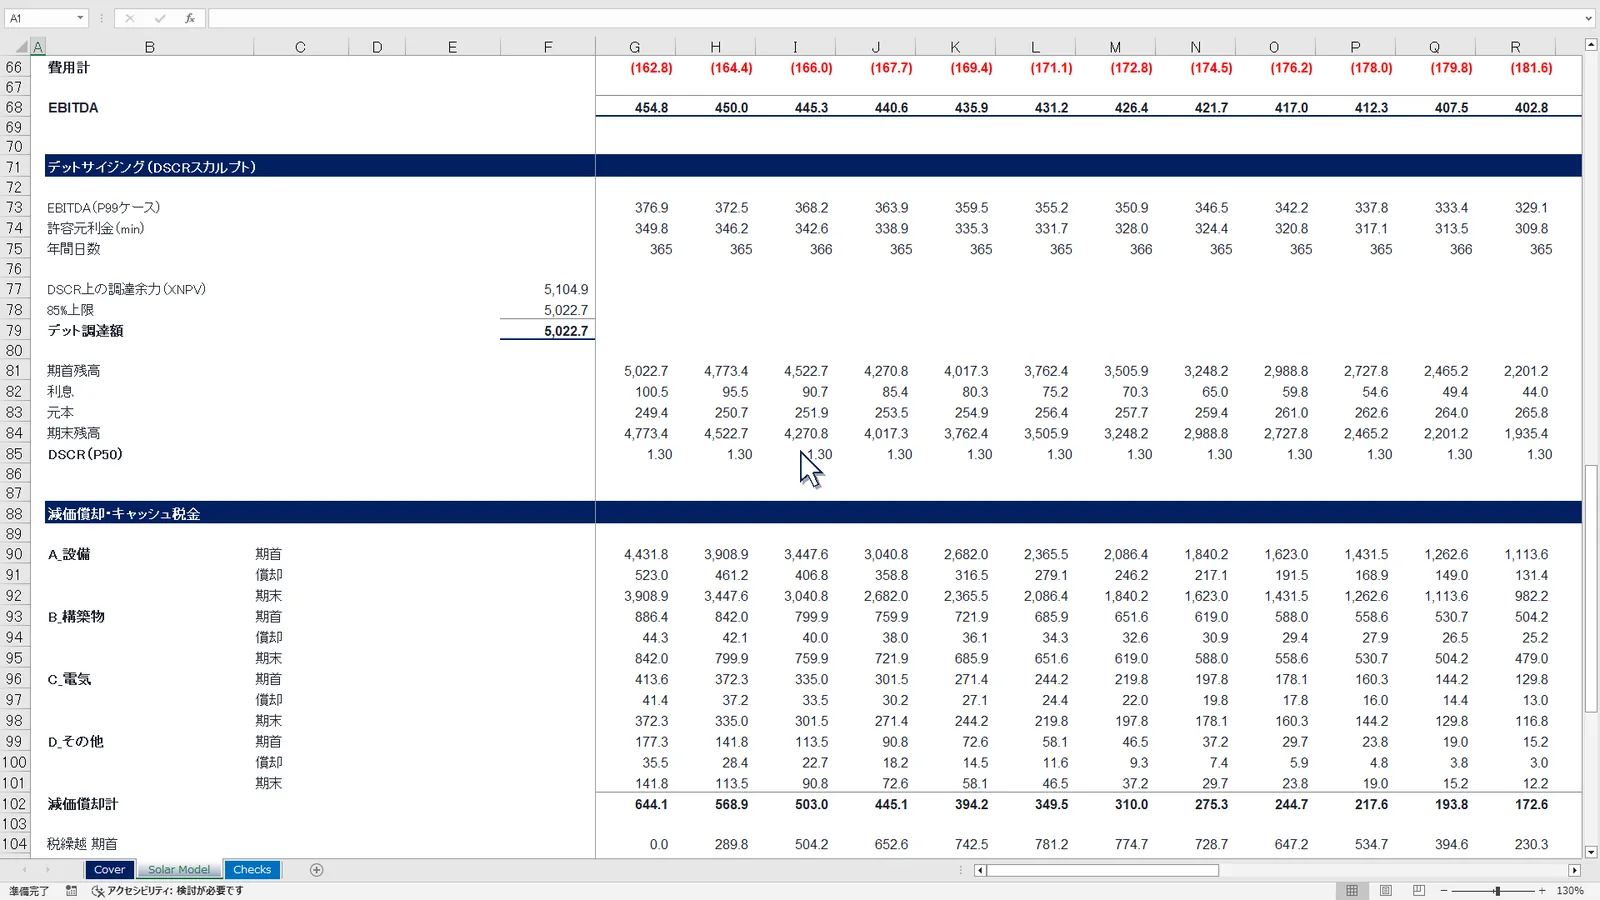Add a new sheet with the plus icon
The image size is (1600, 900).
(x=316, y=870)
